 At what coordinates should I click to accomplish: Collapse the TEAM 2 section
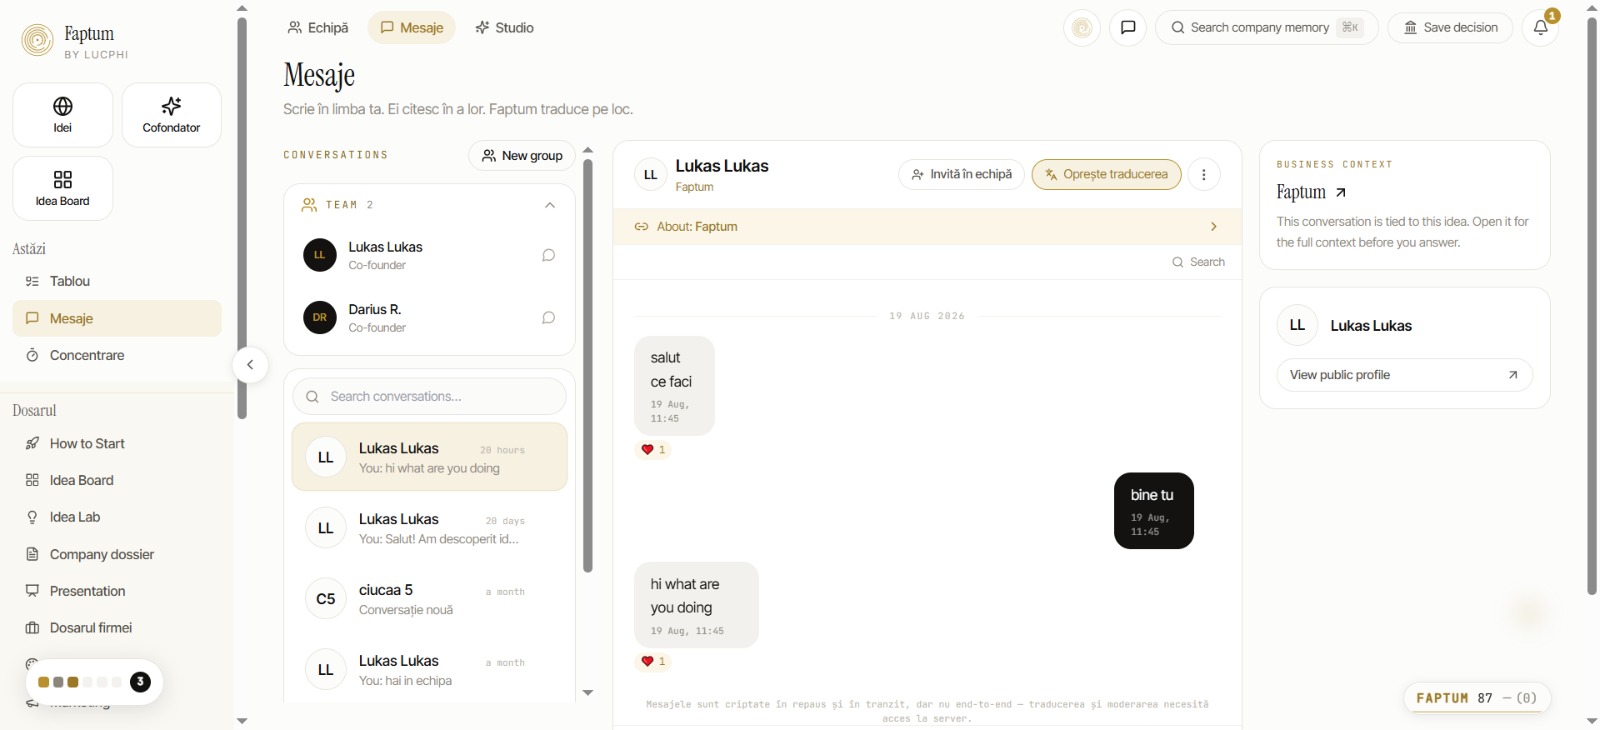pyautogui.click(x=549, y=205)
